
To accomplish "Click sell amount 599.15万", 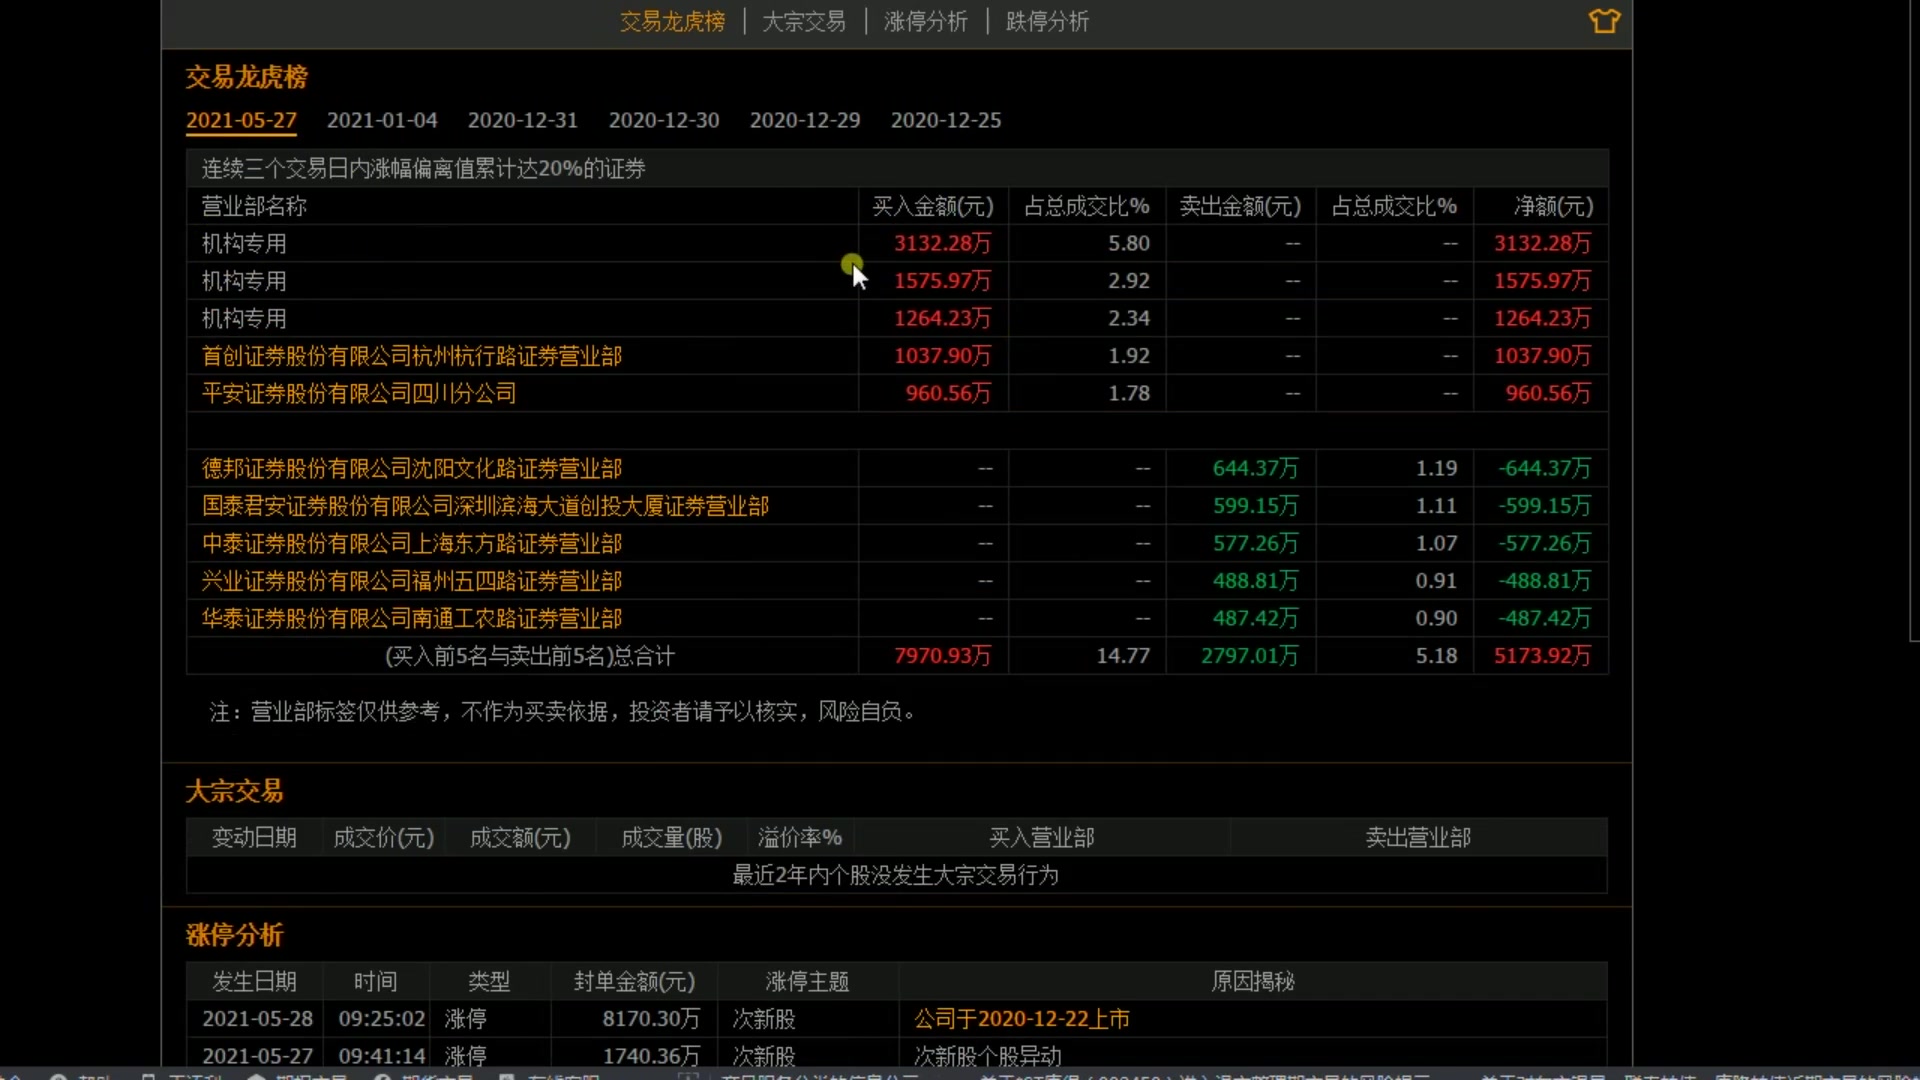I will click(x=1255, y=506).
